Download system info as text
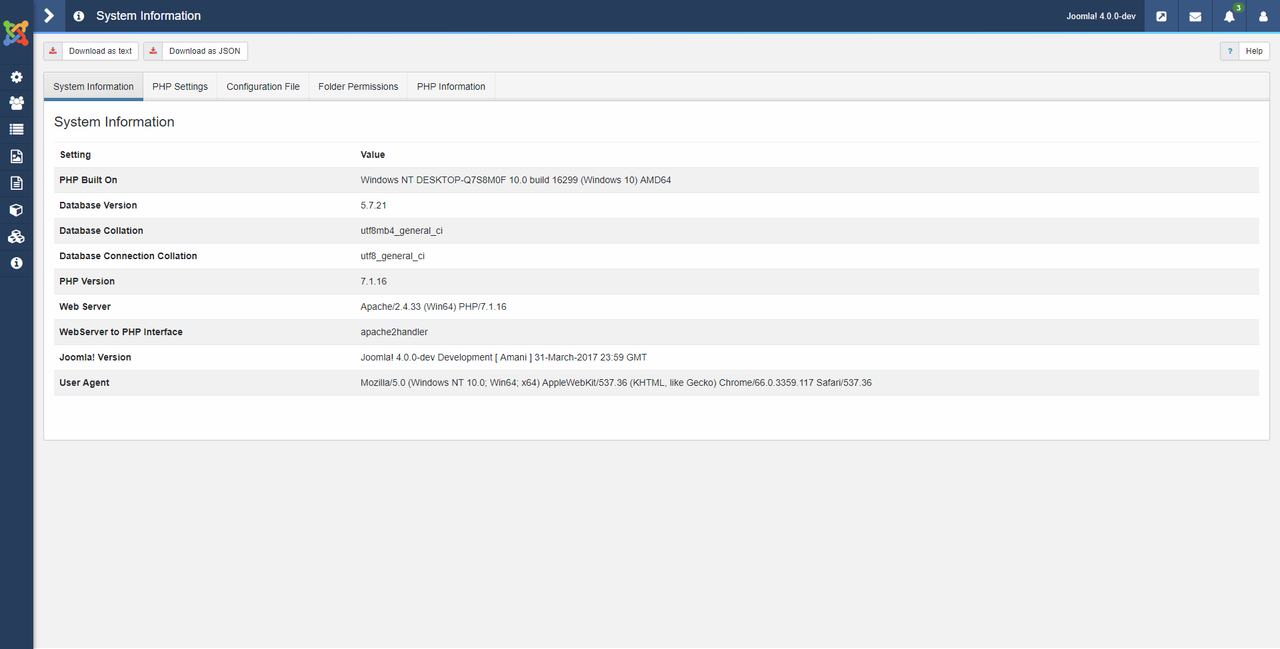This screenshot has height=649, width=1280. tap(91, 51)
